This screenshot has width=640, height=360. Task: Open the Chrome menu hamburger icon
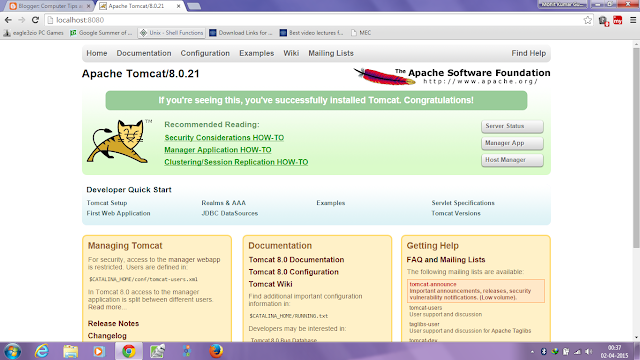[633, 20]
